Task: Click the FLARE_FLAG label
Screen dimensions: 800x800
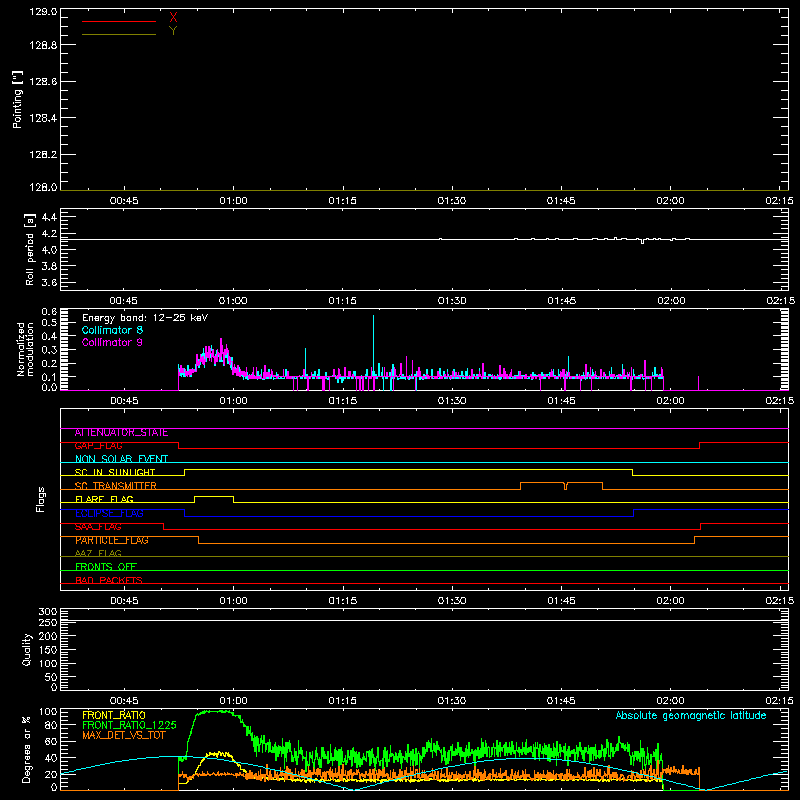Action: (x=104, y=499)
